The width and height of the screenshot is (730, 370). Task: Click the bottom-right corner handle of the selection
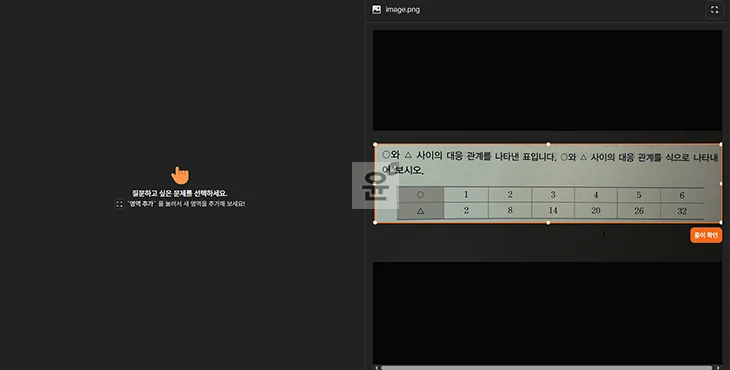tap(721, 222)
